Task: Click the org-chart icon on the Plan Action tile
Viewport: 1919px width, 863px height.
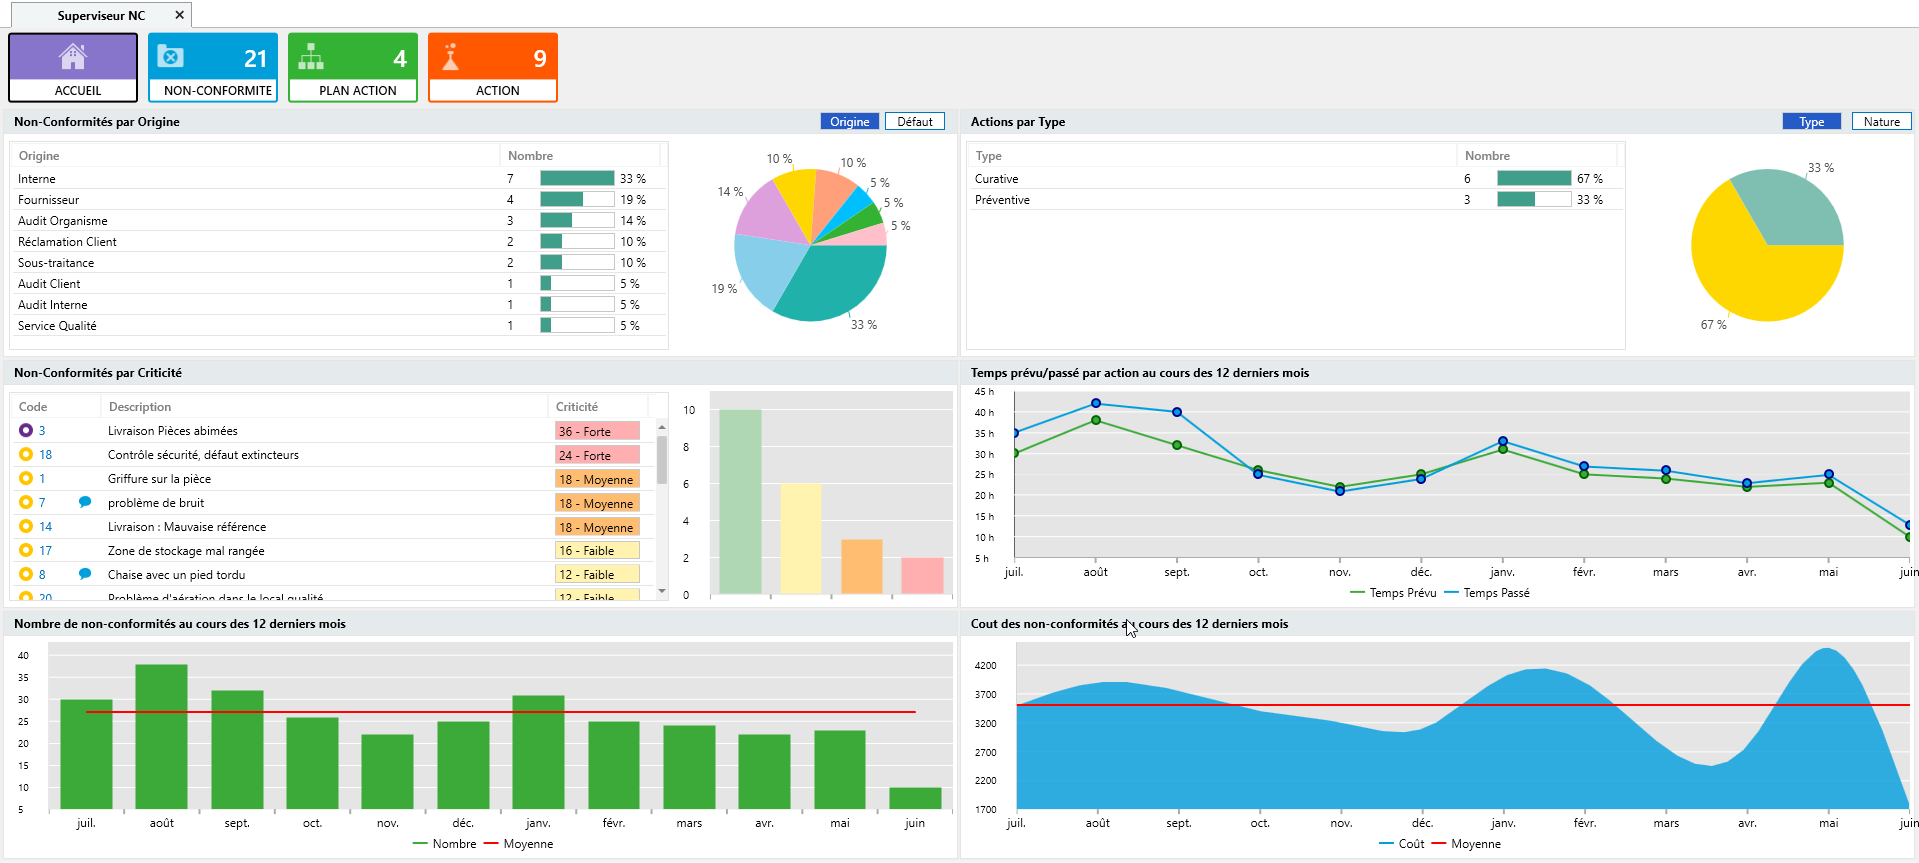Action: pos(311,57)
